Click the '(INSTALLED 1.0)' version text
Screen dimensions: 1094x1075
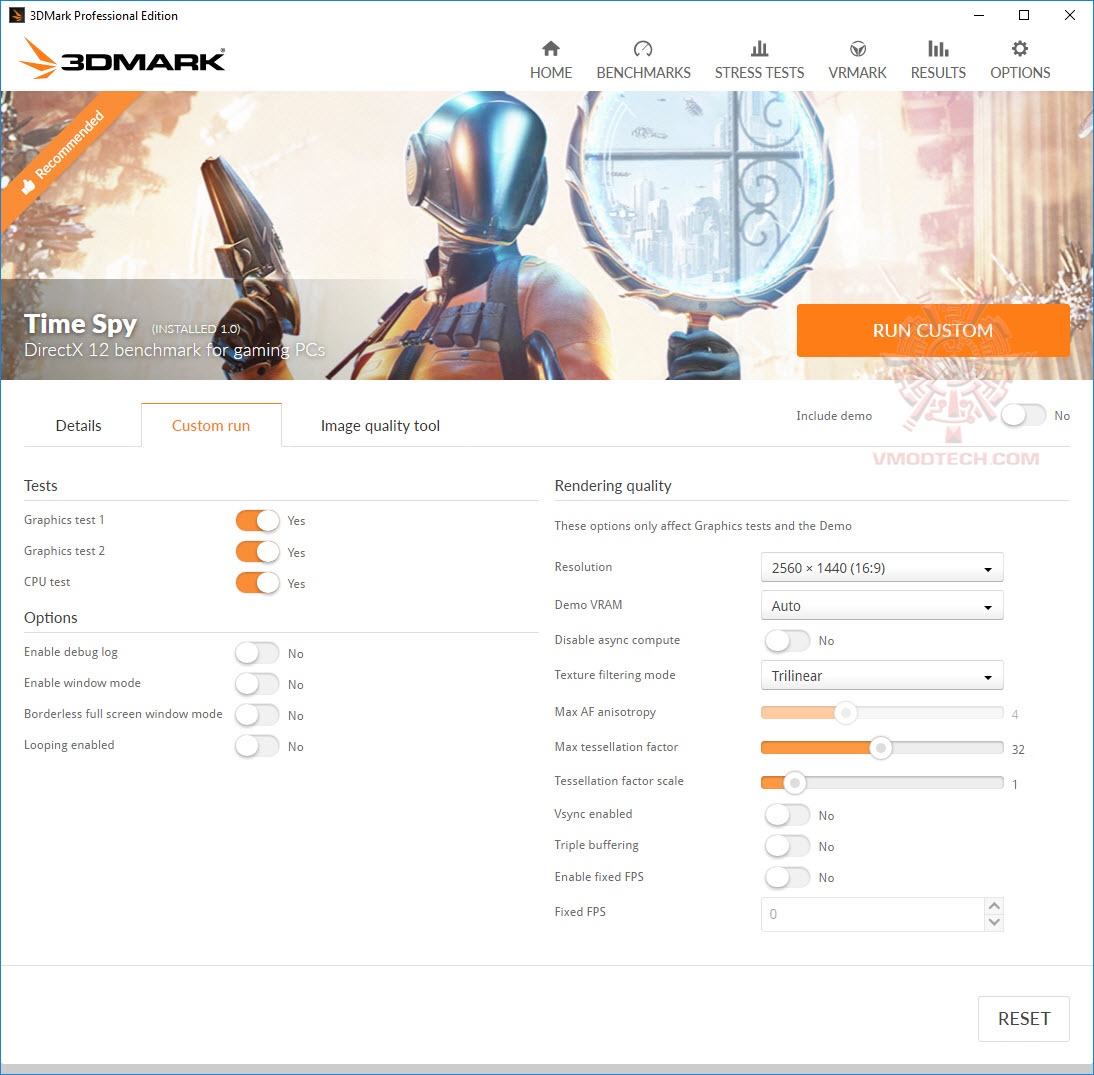(x=196, y=329)
